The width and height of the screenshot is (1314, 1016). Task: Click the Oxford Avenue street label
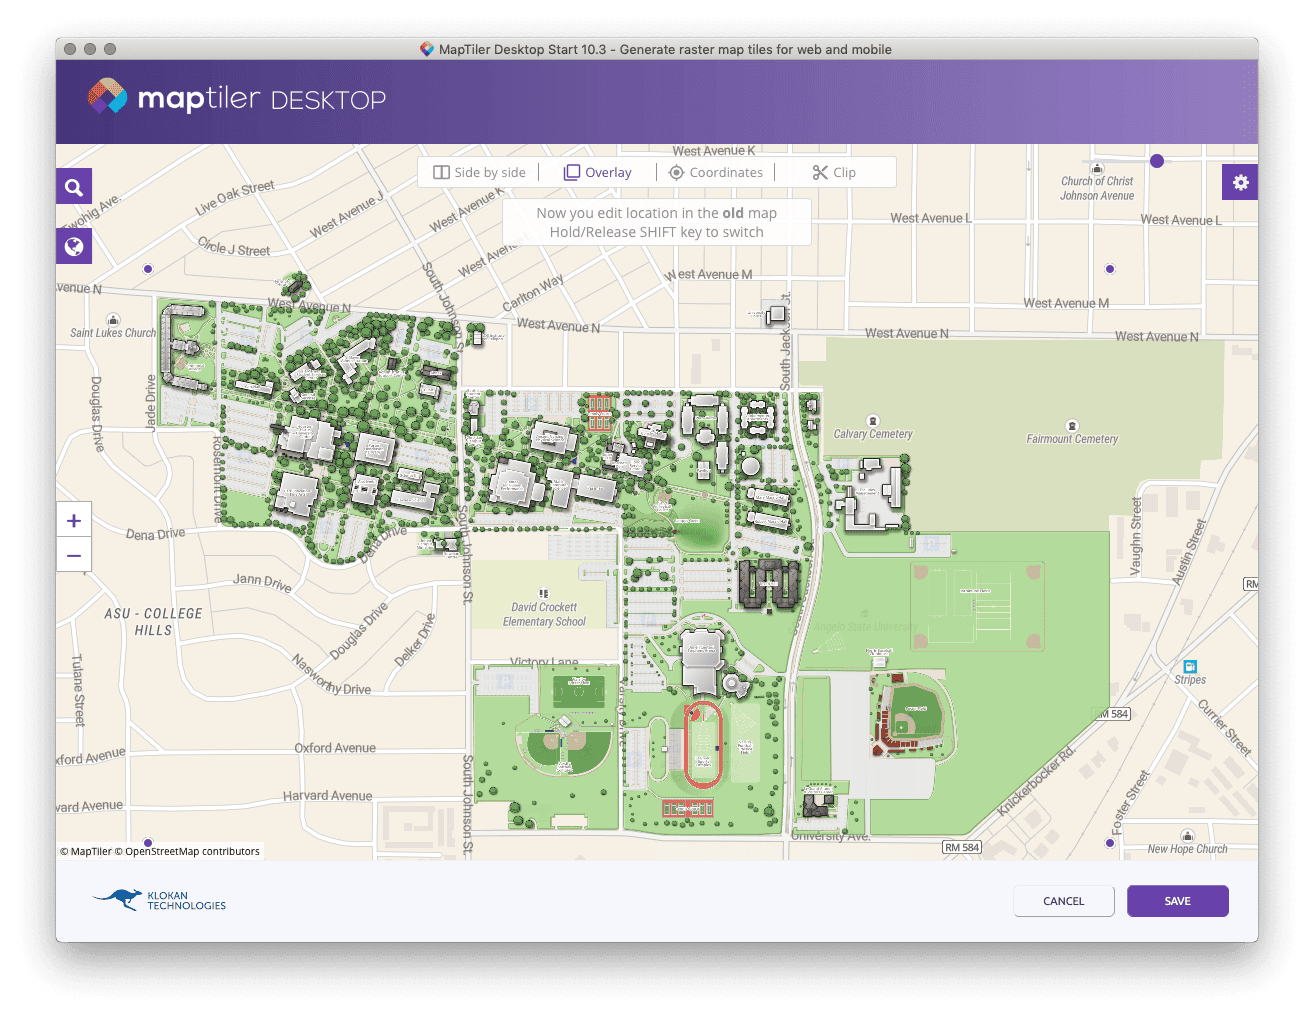click(335, 748)
